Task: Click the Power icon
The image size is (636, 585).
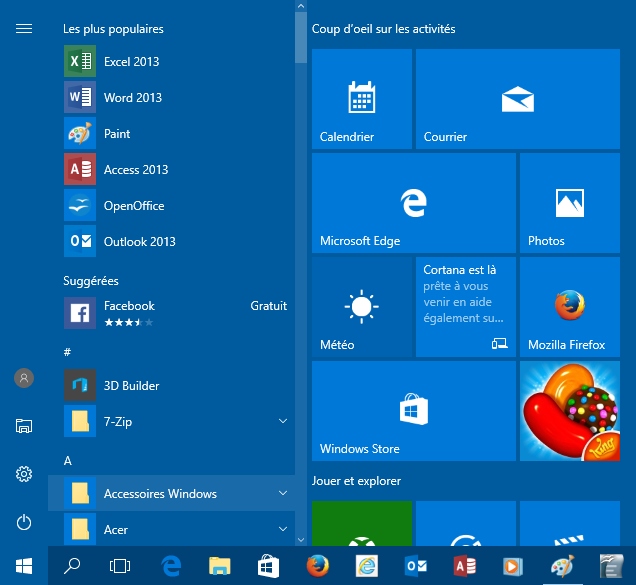Action: click(24, 522)
